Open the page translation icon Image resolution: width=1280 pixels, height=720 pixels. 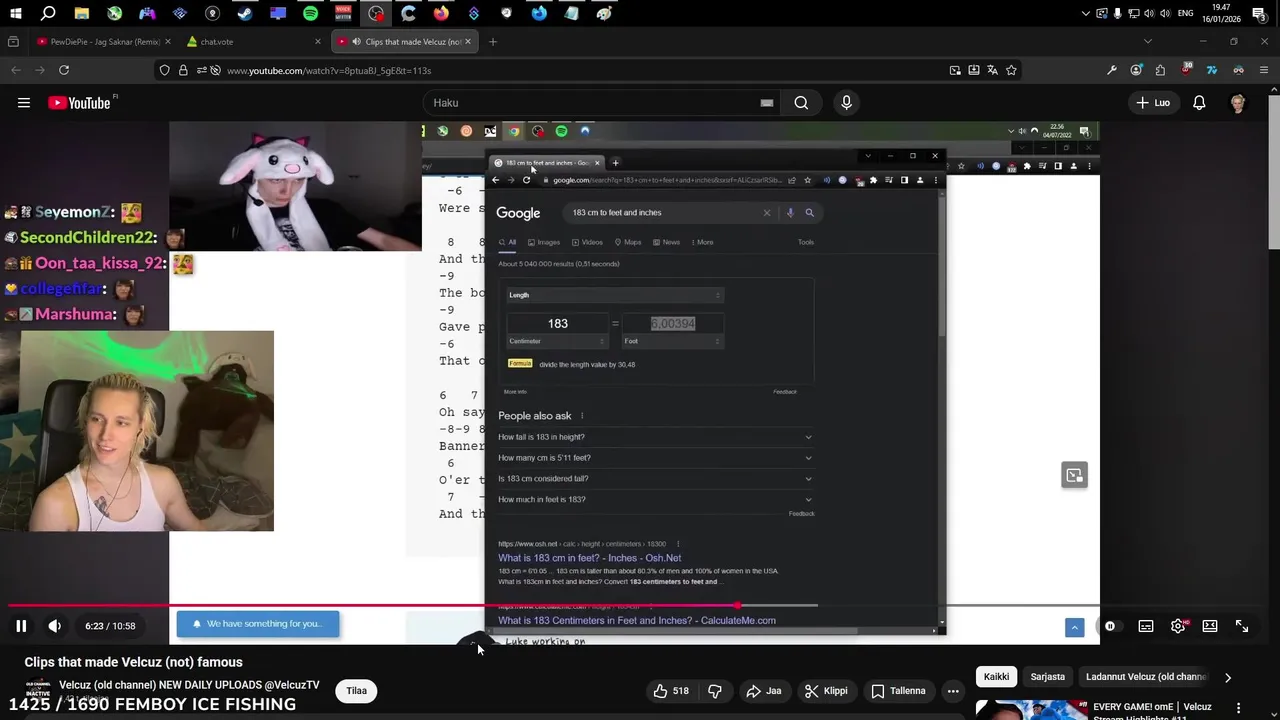point(992,70)
